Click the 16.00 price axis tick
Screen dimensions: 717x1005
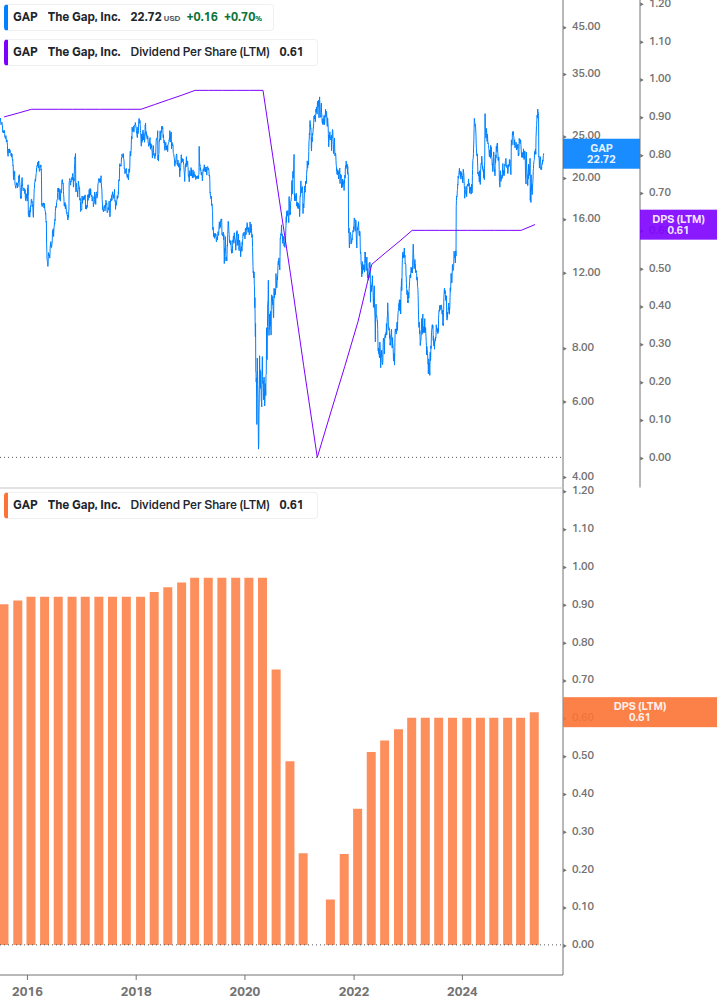tap(586, 219)
